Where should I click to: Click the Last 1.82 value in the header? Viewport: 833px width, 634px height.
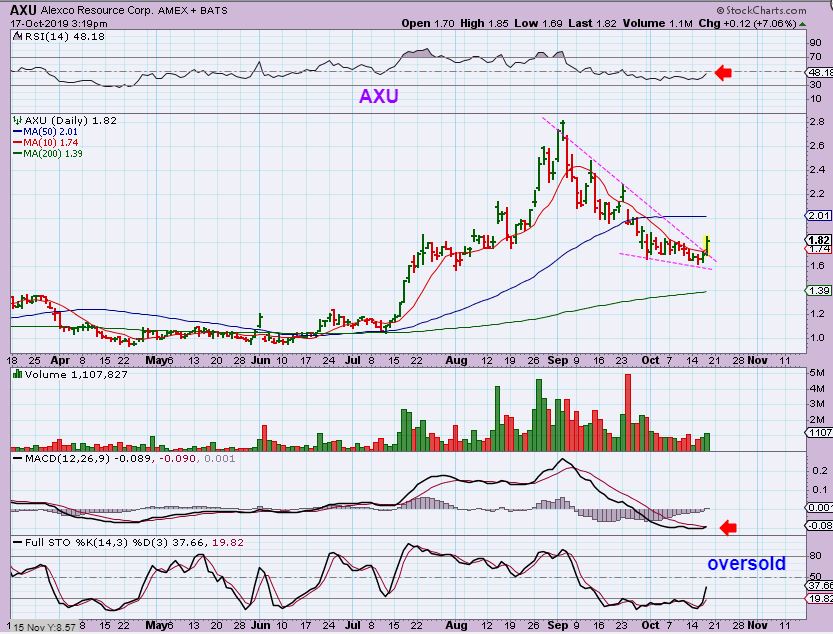pos(592,23)
